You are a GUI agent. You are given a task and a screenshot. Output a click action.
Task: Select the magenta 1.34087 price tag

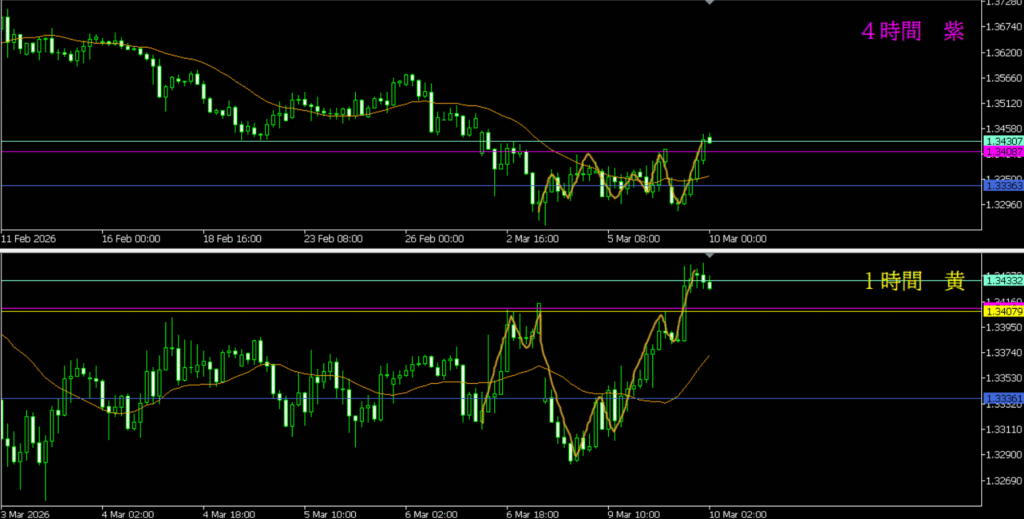coord(1003,152)
